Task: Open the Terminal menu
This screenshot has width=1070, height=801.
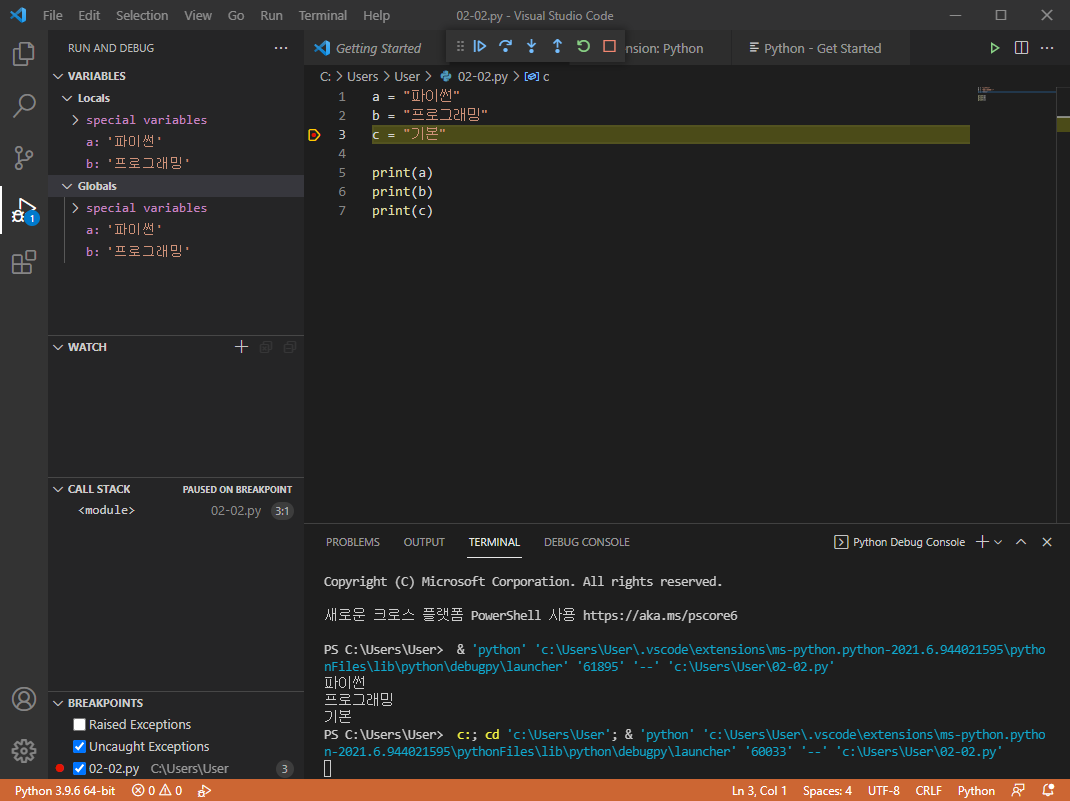Action: point(323,15)
